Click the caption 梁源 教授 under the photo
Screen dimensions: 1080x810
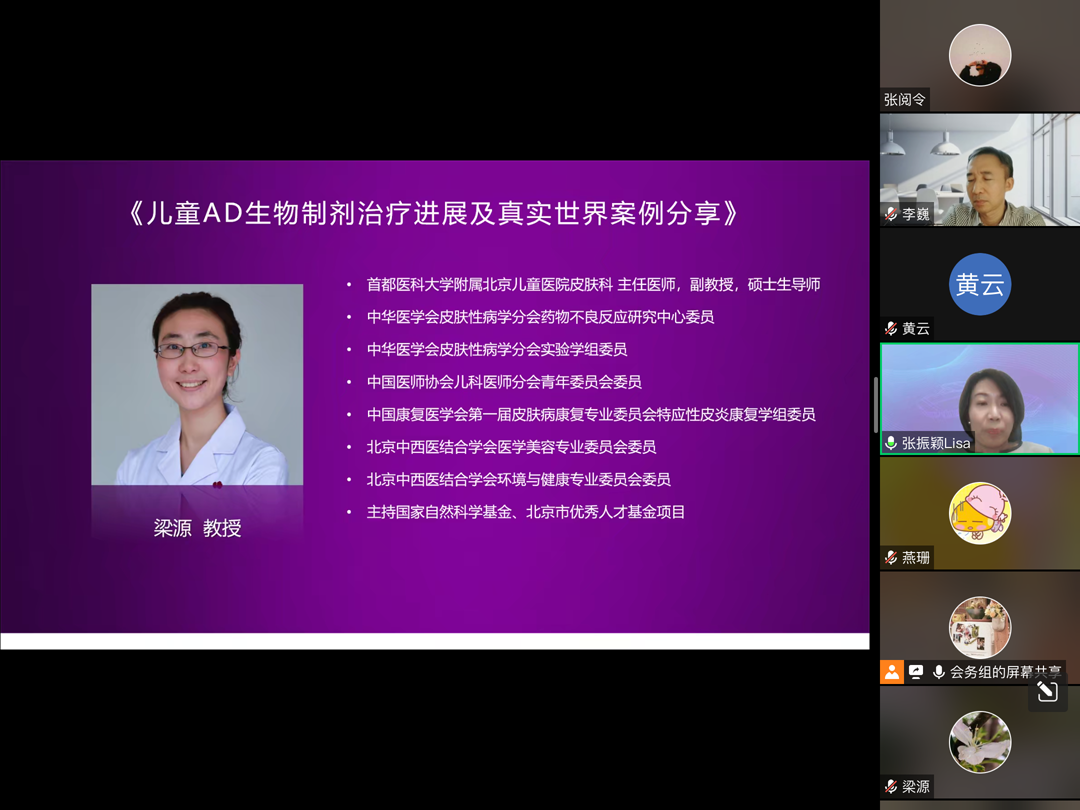(197, 528)
